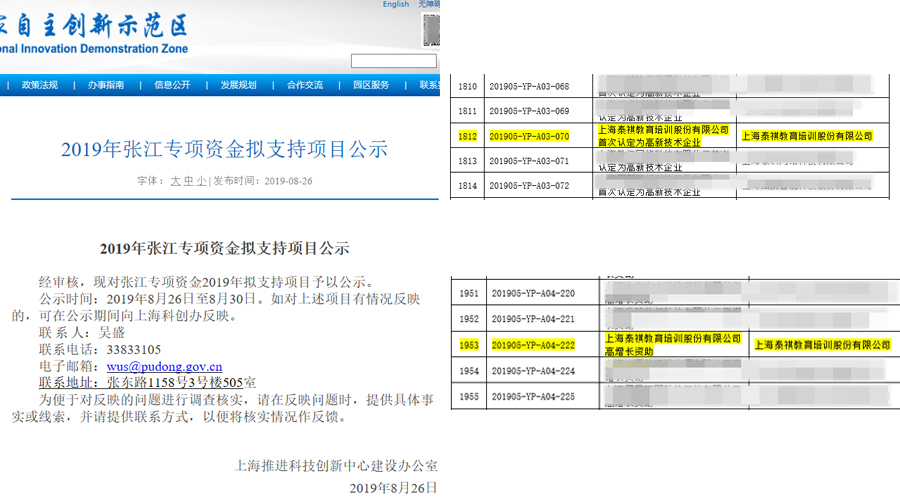Go to 发展规划 in the navigation bar
Image resolution: width=900 pixels, height=500 pixels.
(x=238, y=85)
